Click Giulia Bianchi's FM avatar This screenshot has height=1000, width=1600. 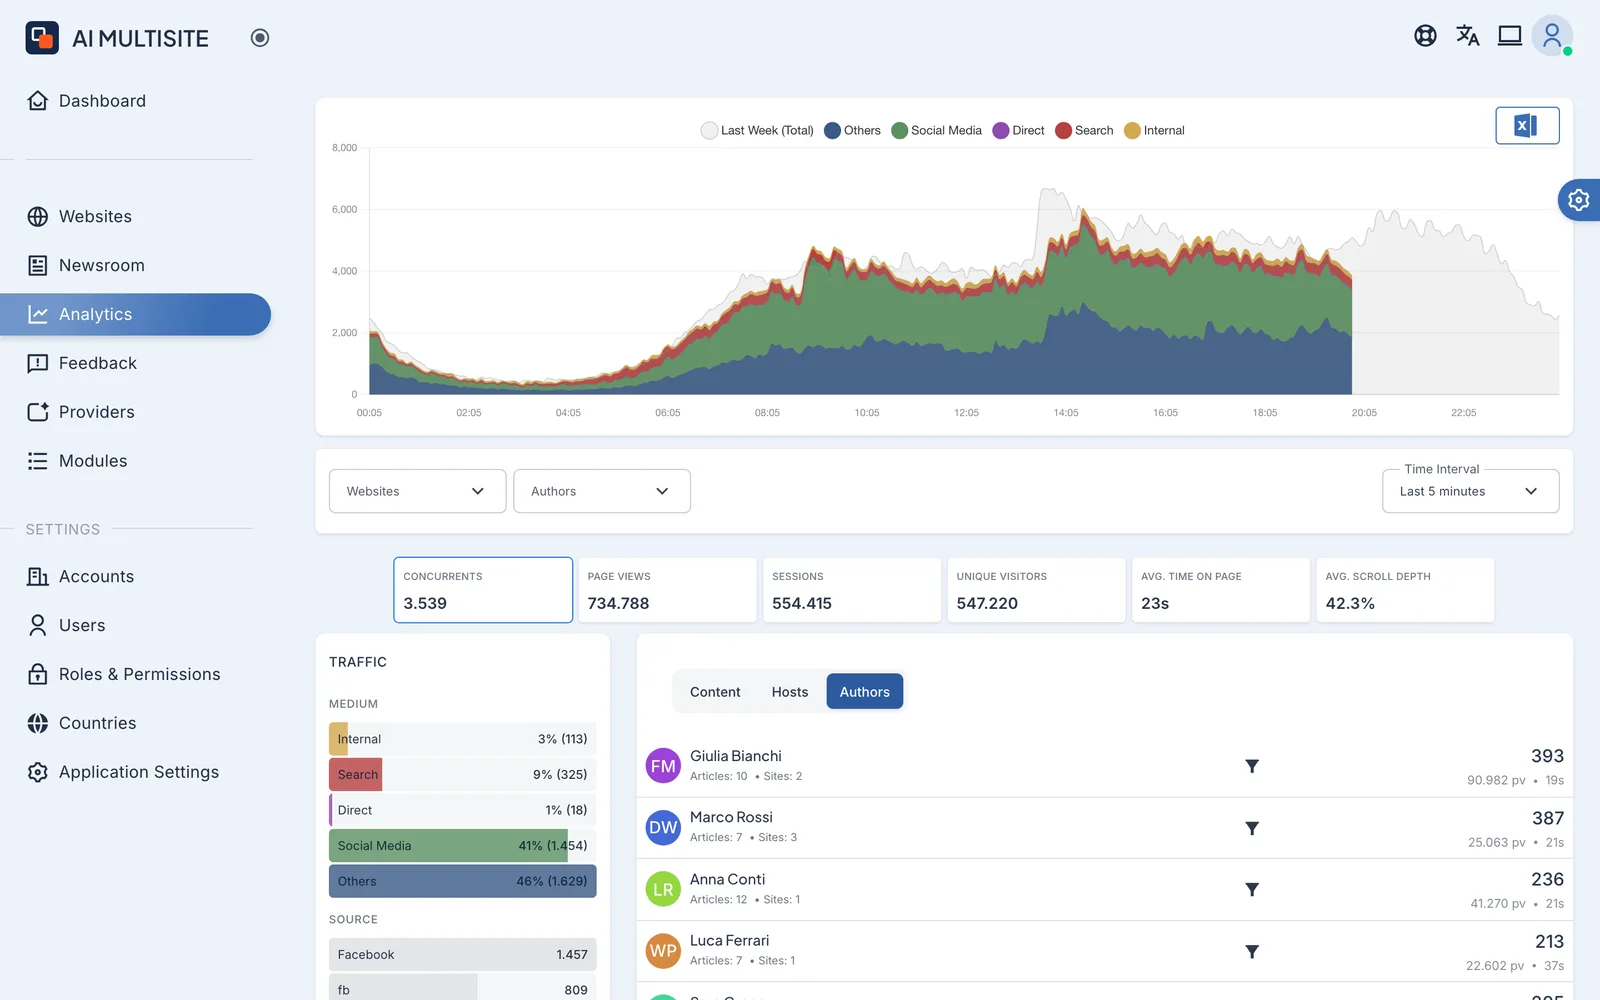[x=663, y=766]
